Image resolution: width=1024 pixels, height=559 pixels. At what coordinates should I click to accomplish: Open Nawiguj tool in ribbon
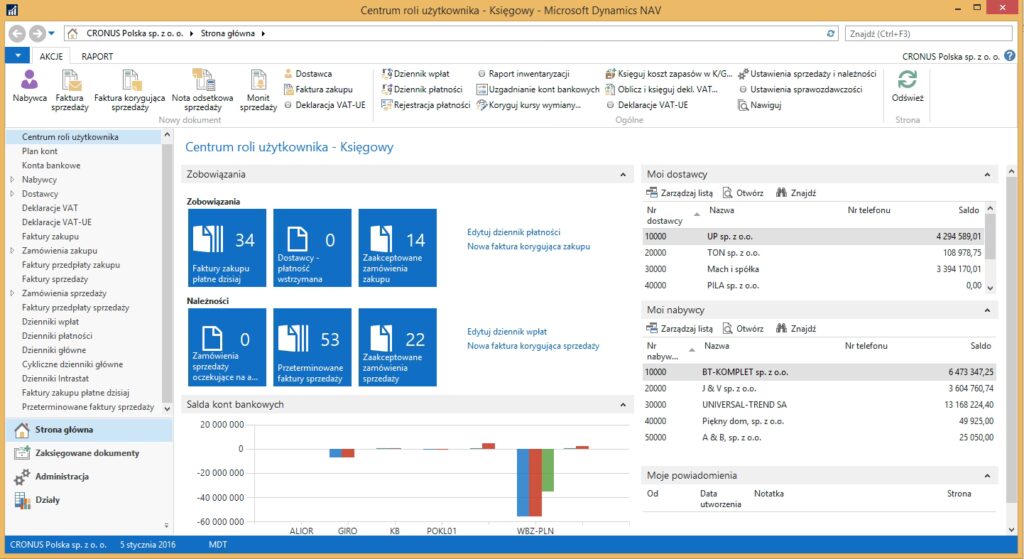click(x=760, y=104)
